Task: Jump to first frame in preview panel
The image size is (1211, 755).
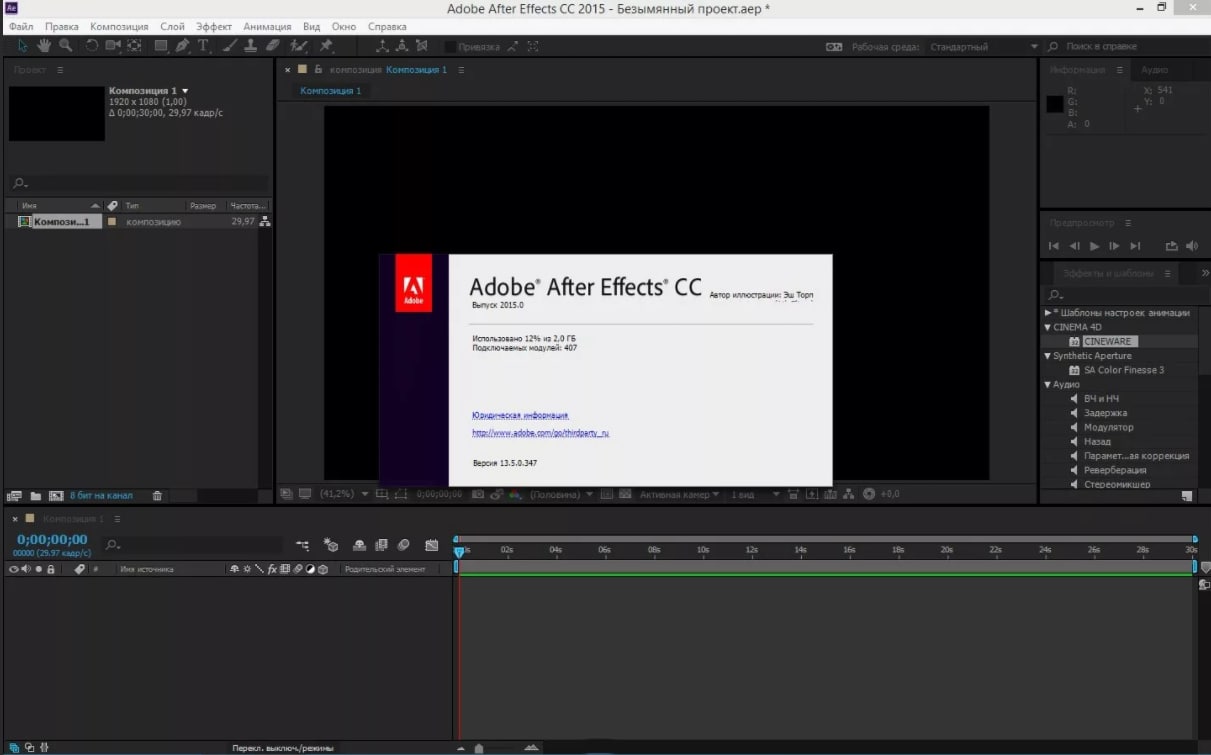Action: [1054, 246]
